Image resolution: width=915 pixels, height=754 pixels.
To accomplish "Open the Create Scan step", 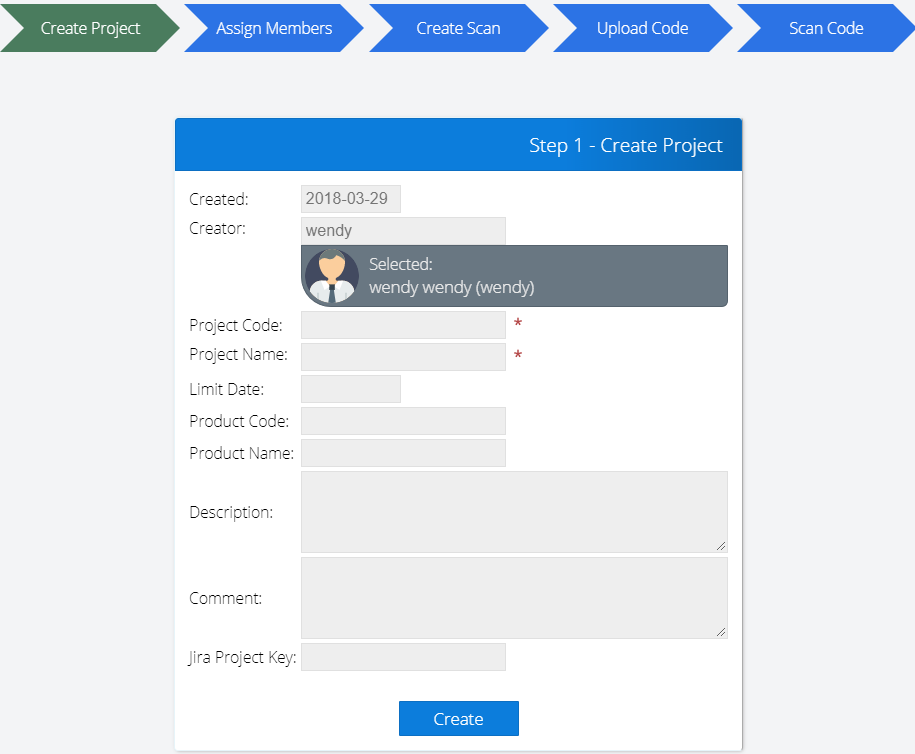I will tap(458, 28).
